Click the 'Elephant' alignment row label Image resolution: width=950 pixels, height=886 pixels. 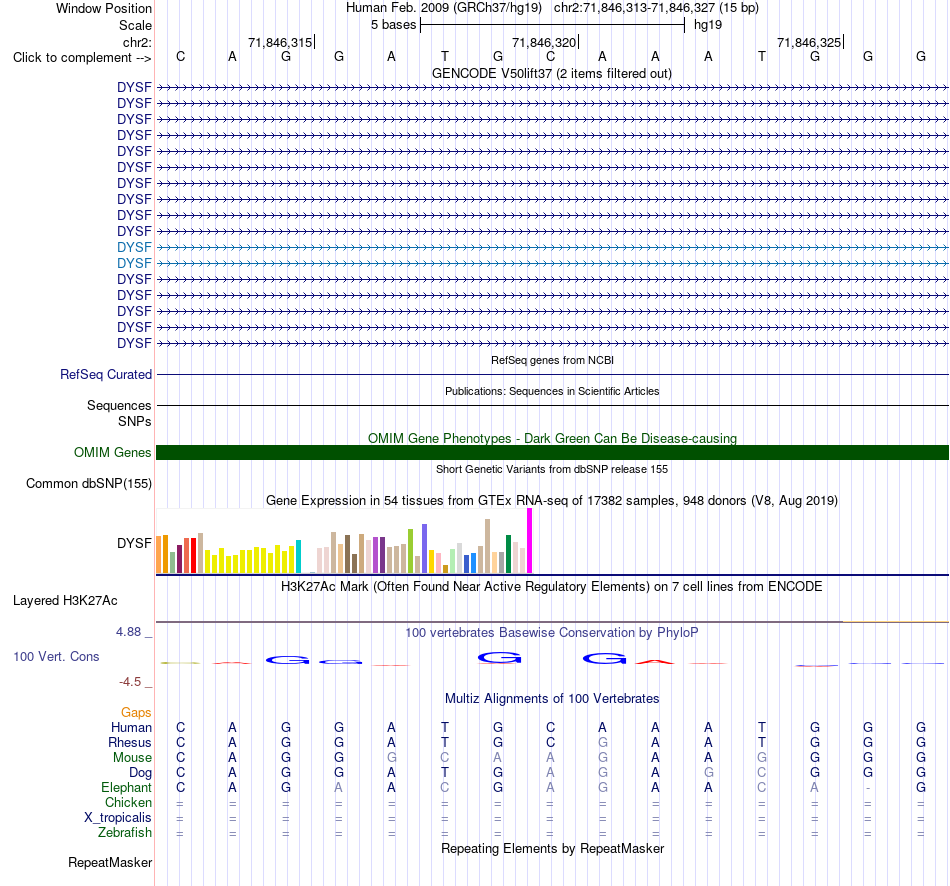click(126, 787)
